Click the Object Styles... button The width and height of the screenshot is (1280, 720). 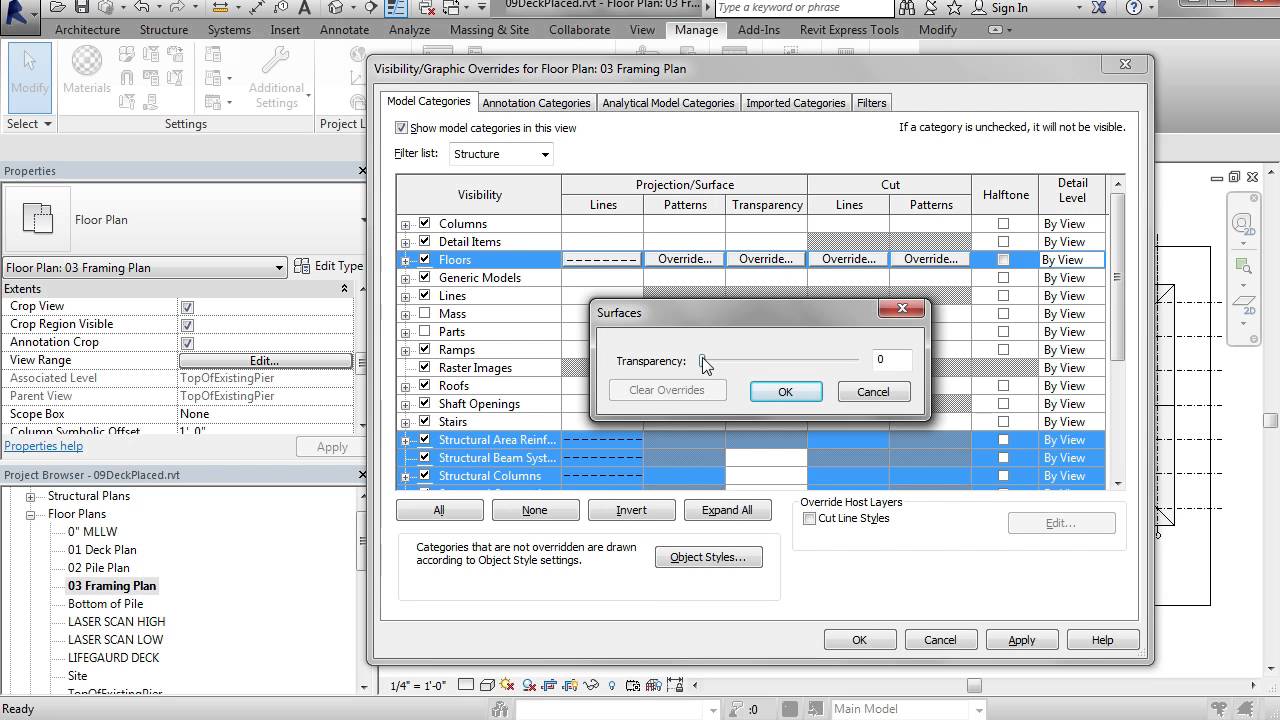[708, 557]
